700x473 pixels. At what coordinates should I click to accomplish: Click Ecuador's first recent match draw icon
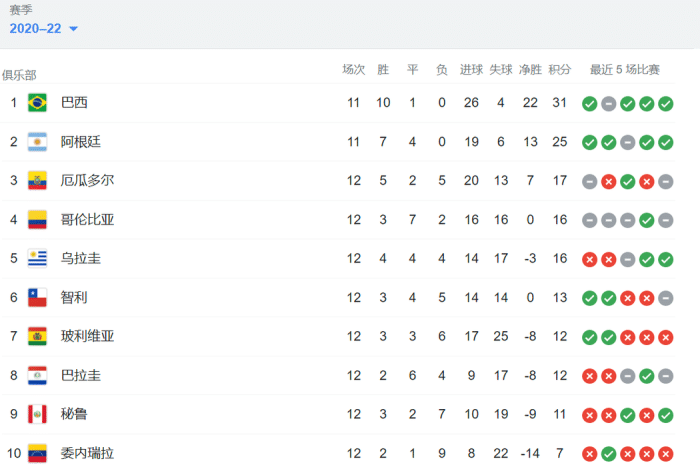(590, 181)
